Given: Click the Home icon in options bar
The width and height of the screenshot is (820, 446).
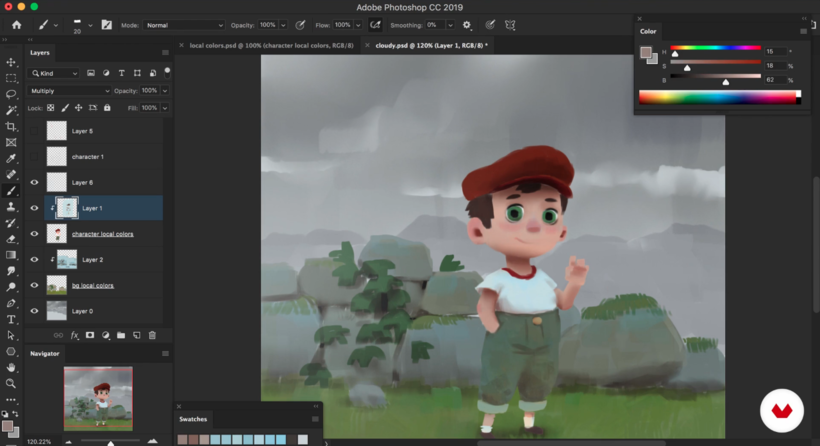Looking at the screenshot, I should (17, 25).
